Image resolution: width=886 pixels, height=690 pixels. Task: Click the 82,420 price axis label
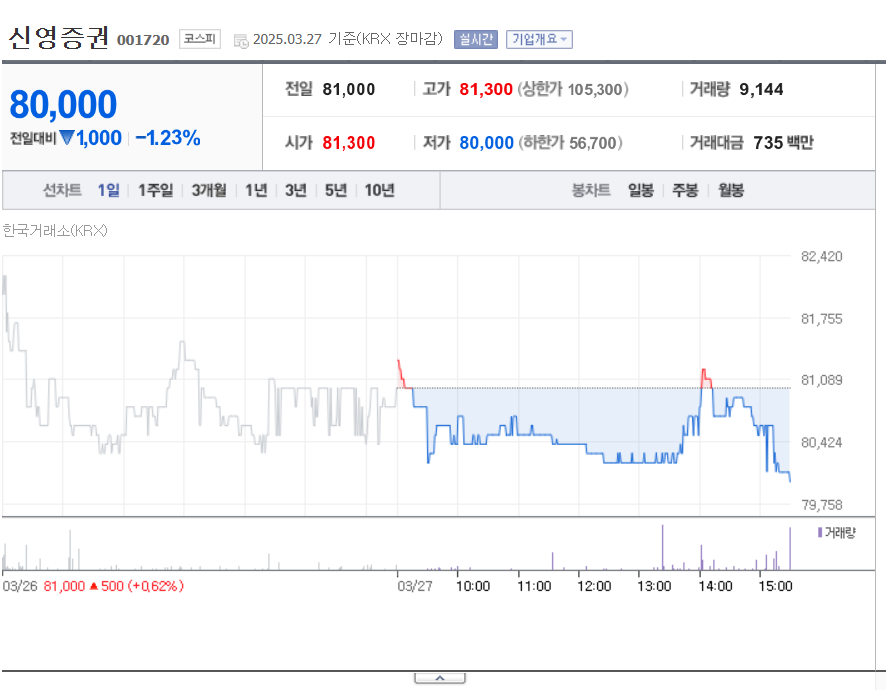[822, 257]
